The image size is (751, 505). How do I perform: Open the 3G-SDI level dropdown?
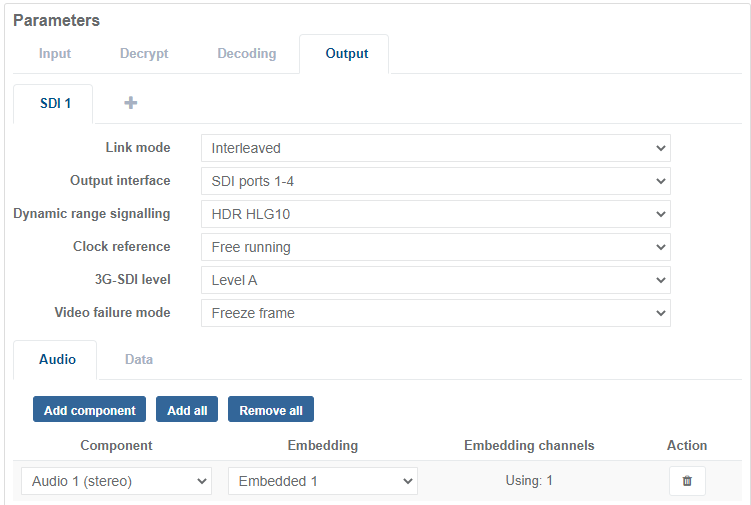point(435,280)
